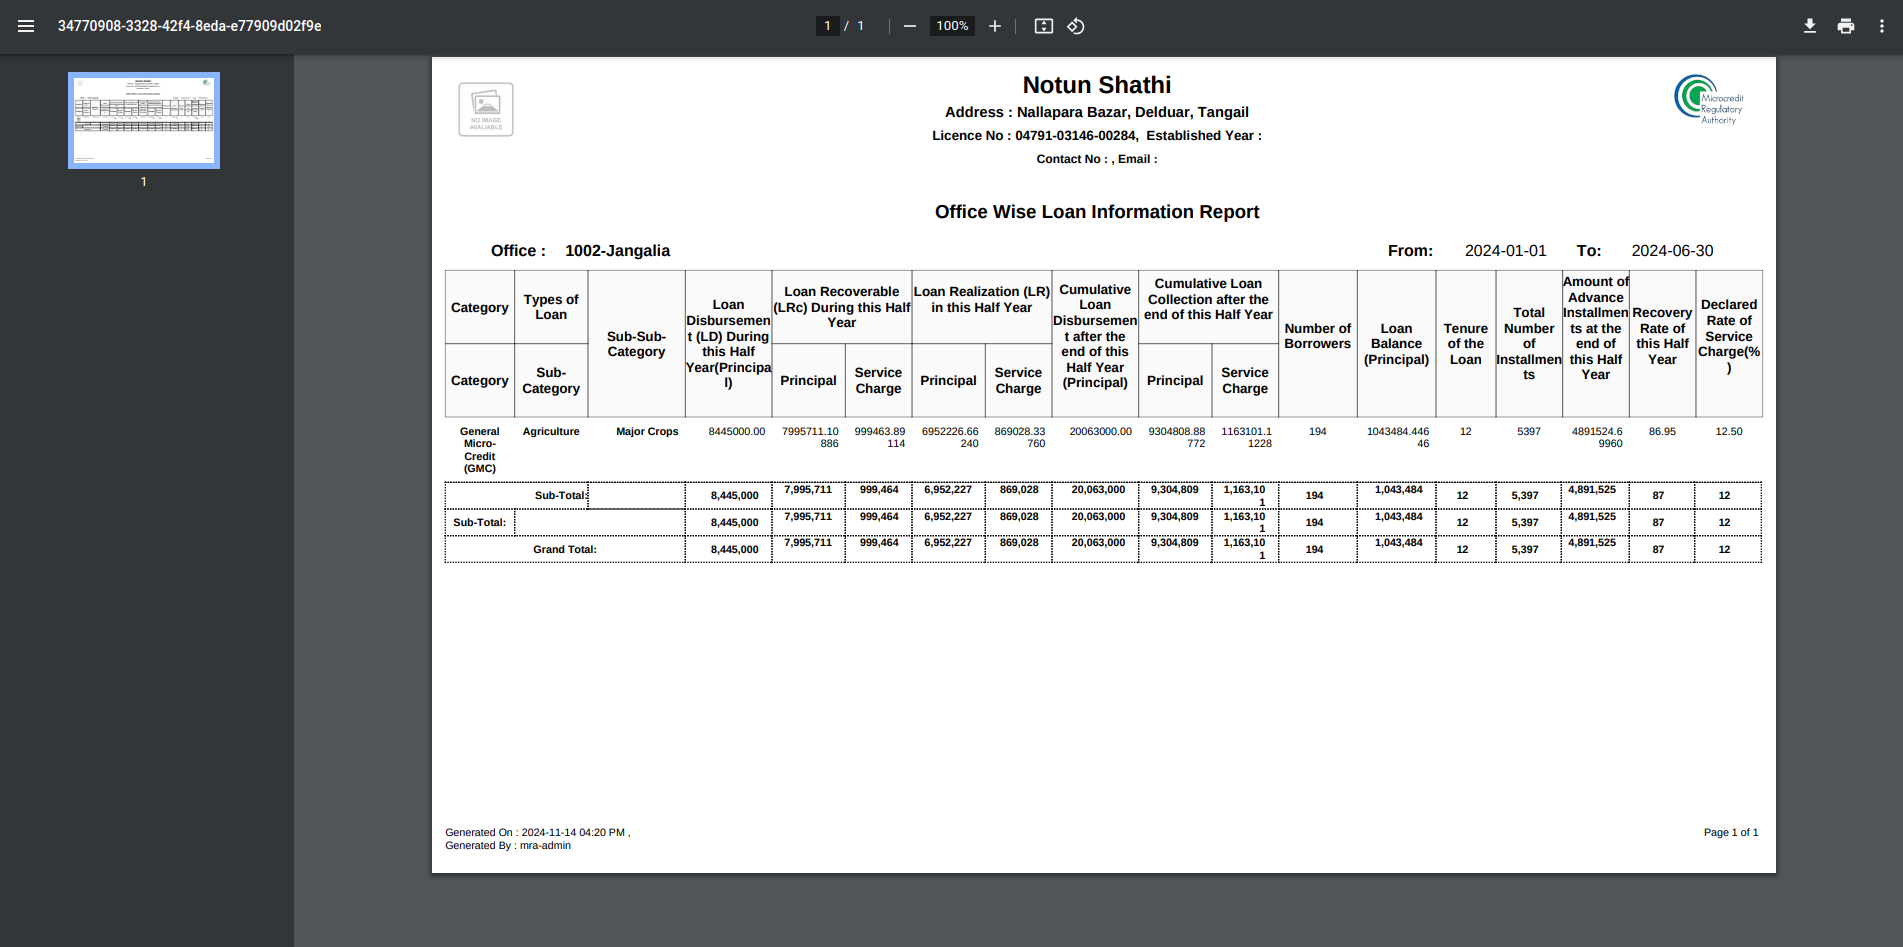Toggle the sidebar menu hamburger icon

click(x=26, y=26)
